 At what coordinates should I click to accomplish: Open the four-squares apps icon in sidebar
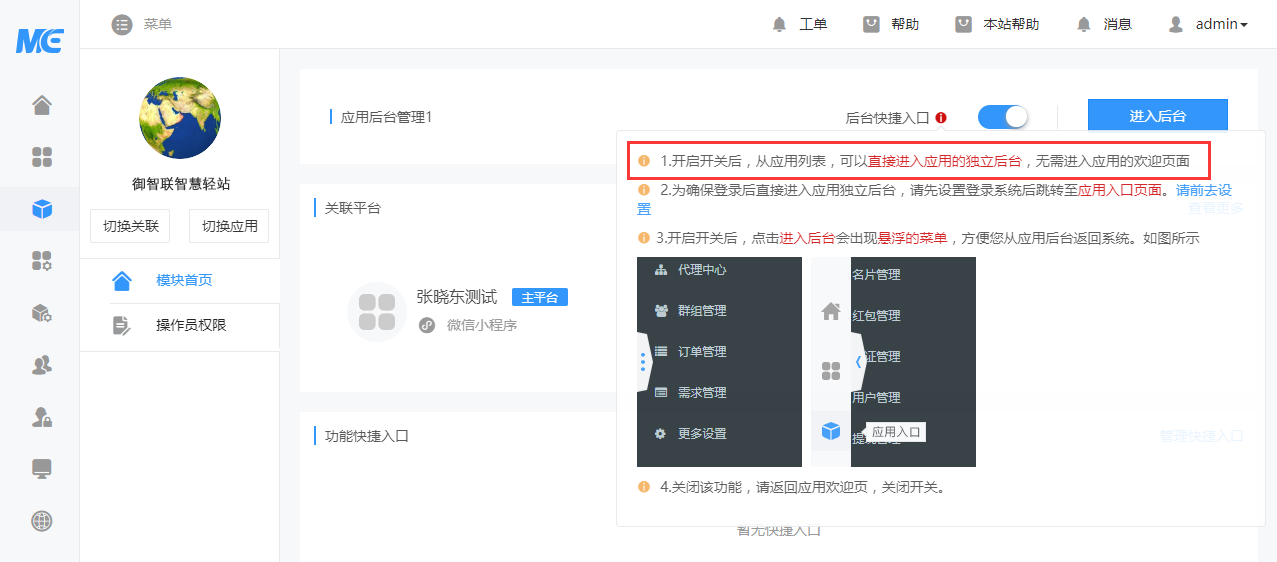click(41, 157)
